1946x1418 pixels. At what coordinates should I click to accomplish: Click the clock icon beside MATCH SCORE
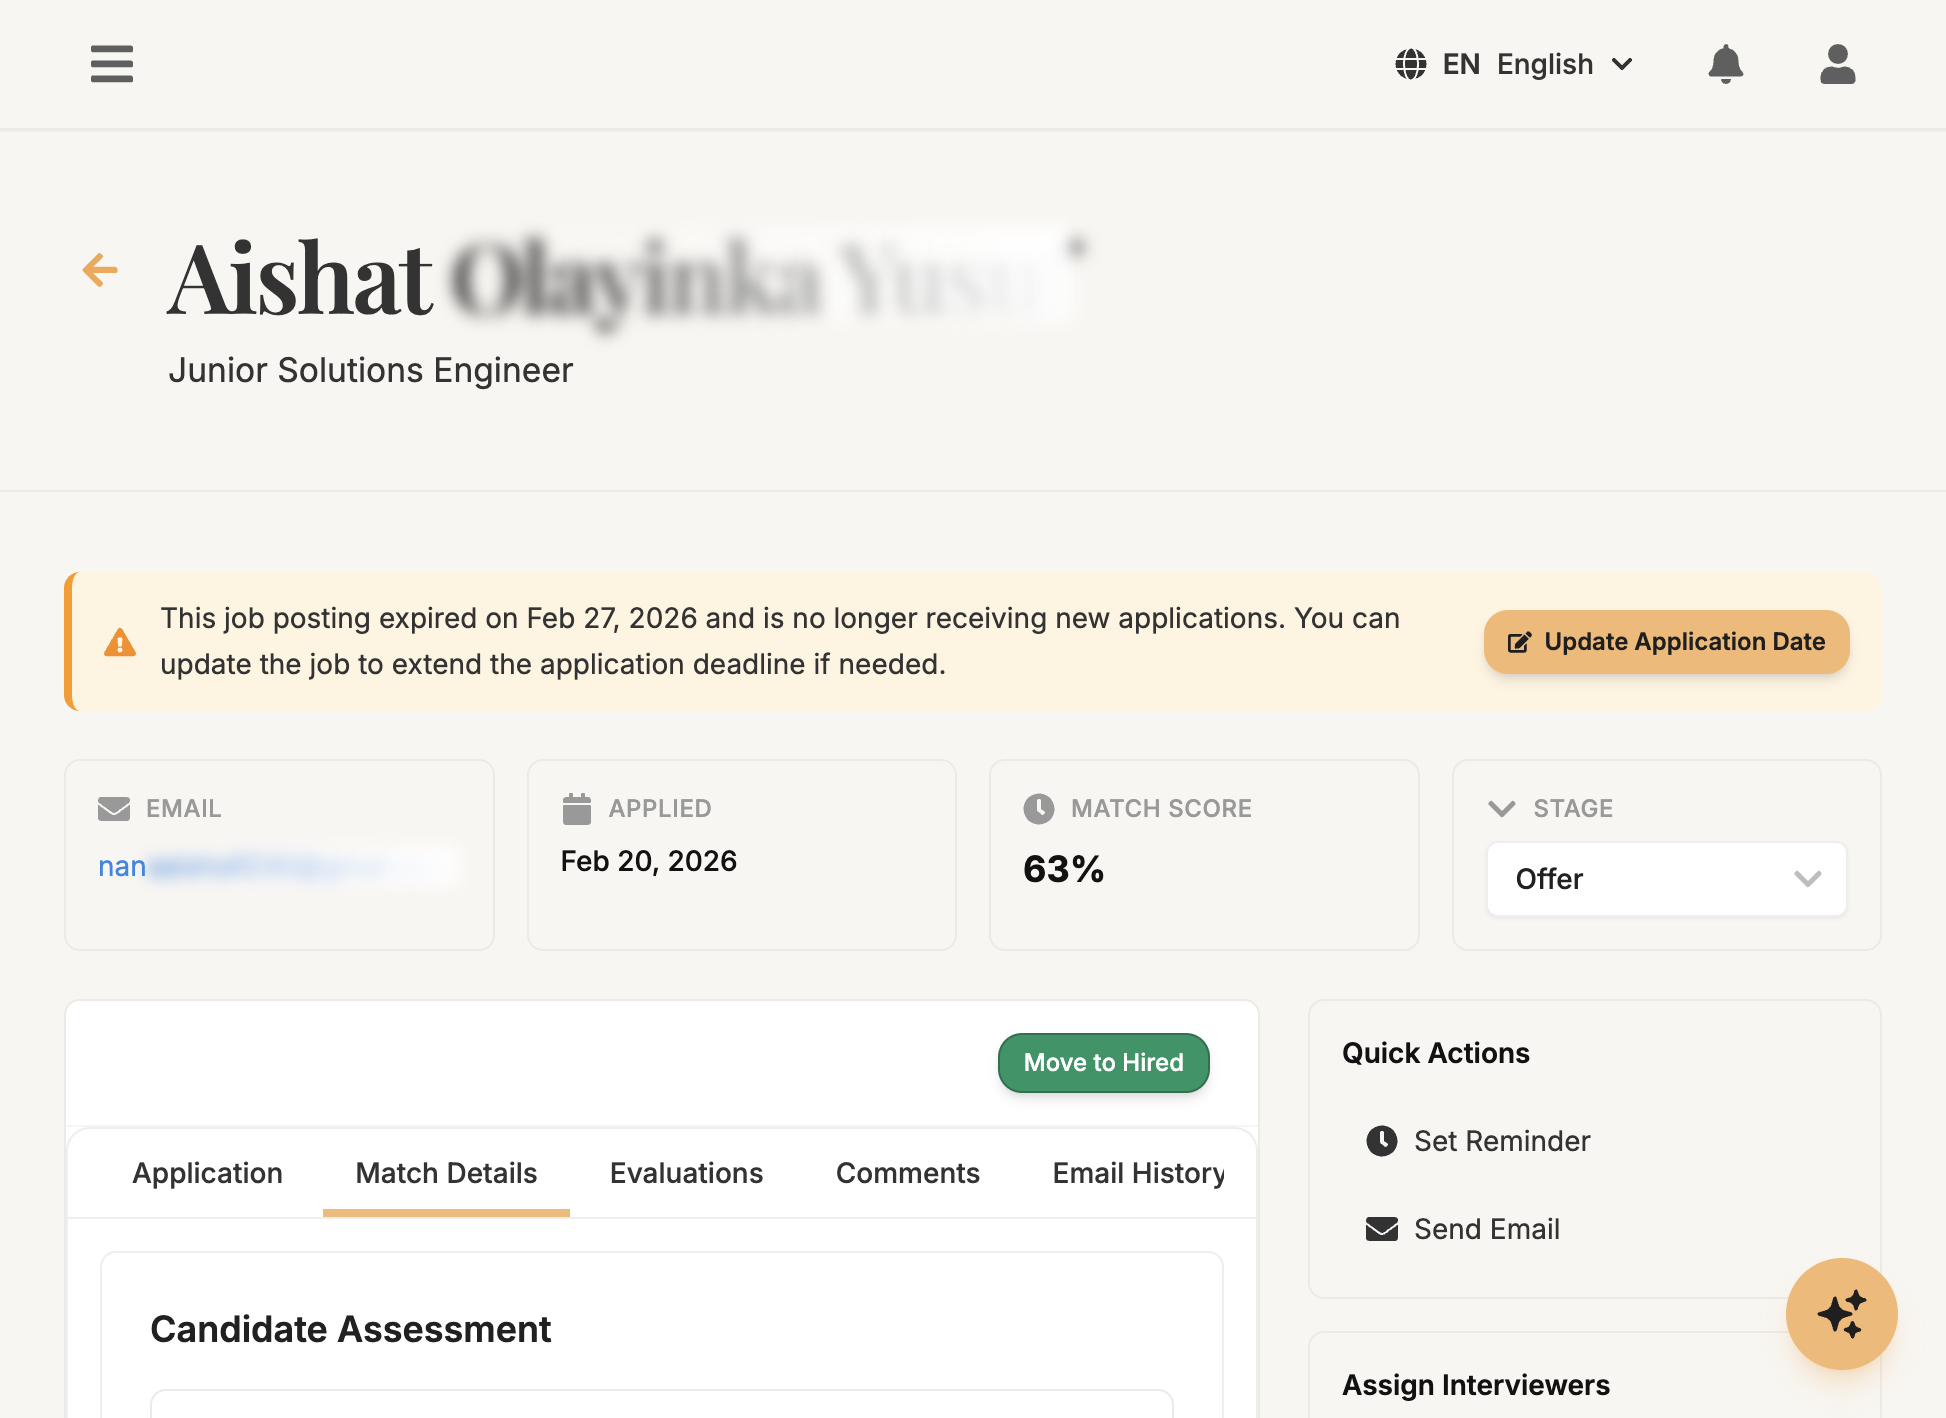pyautogui.click(x=1039, y=808)
